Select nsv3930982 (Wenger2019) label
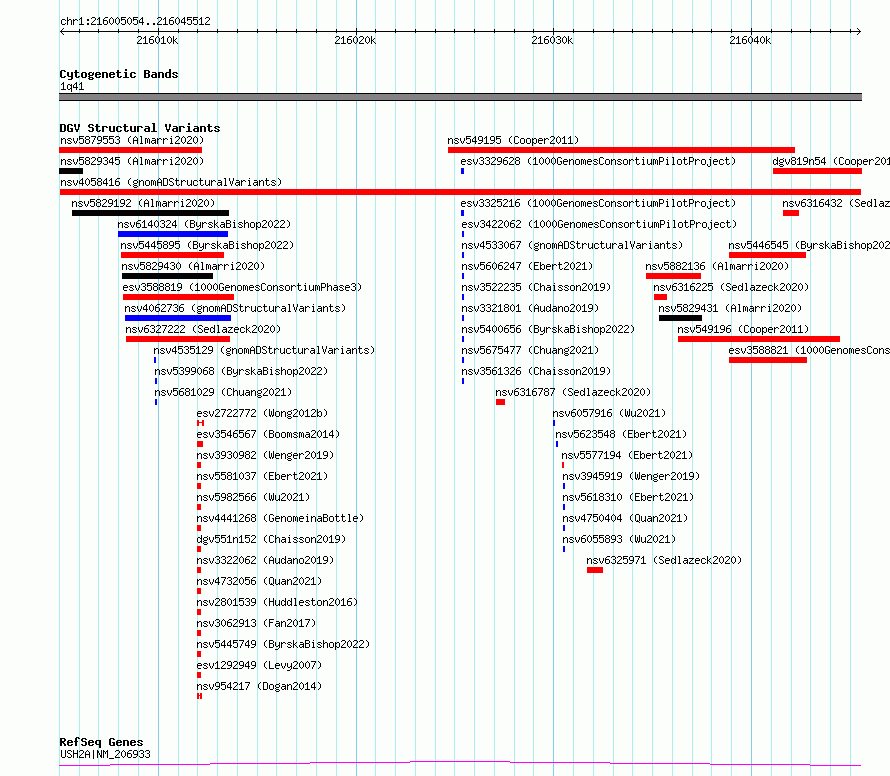Viewport: 890px width, 776px height. (x=265, y=455)
